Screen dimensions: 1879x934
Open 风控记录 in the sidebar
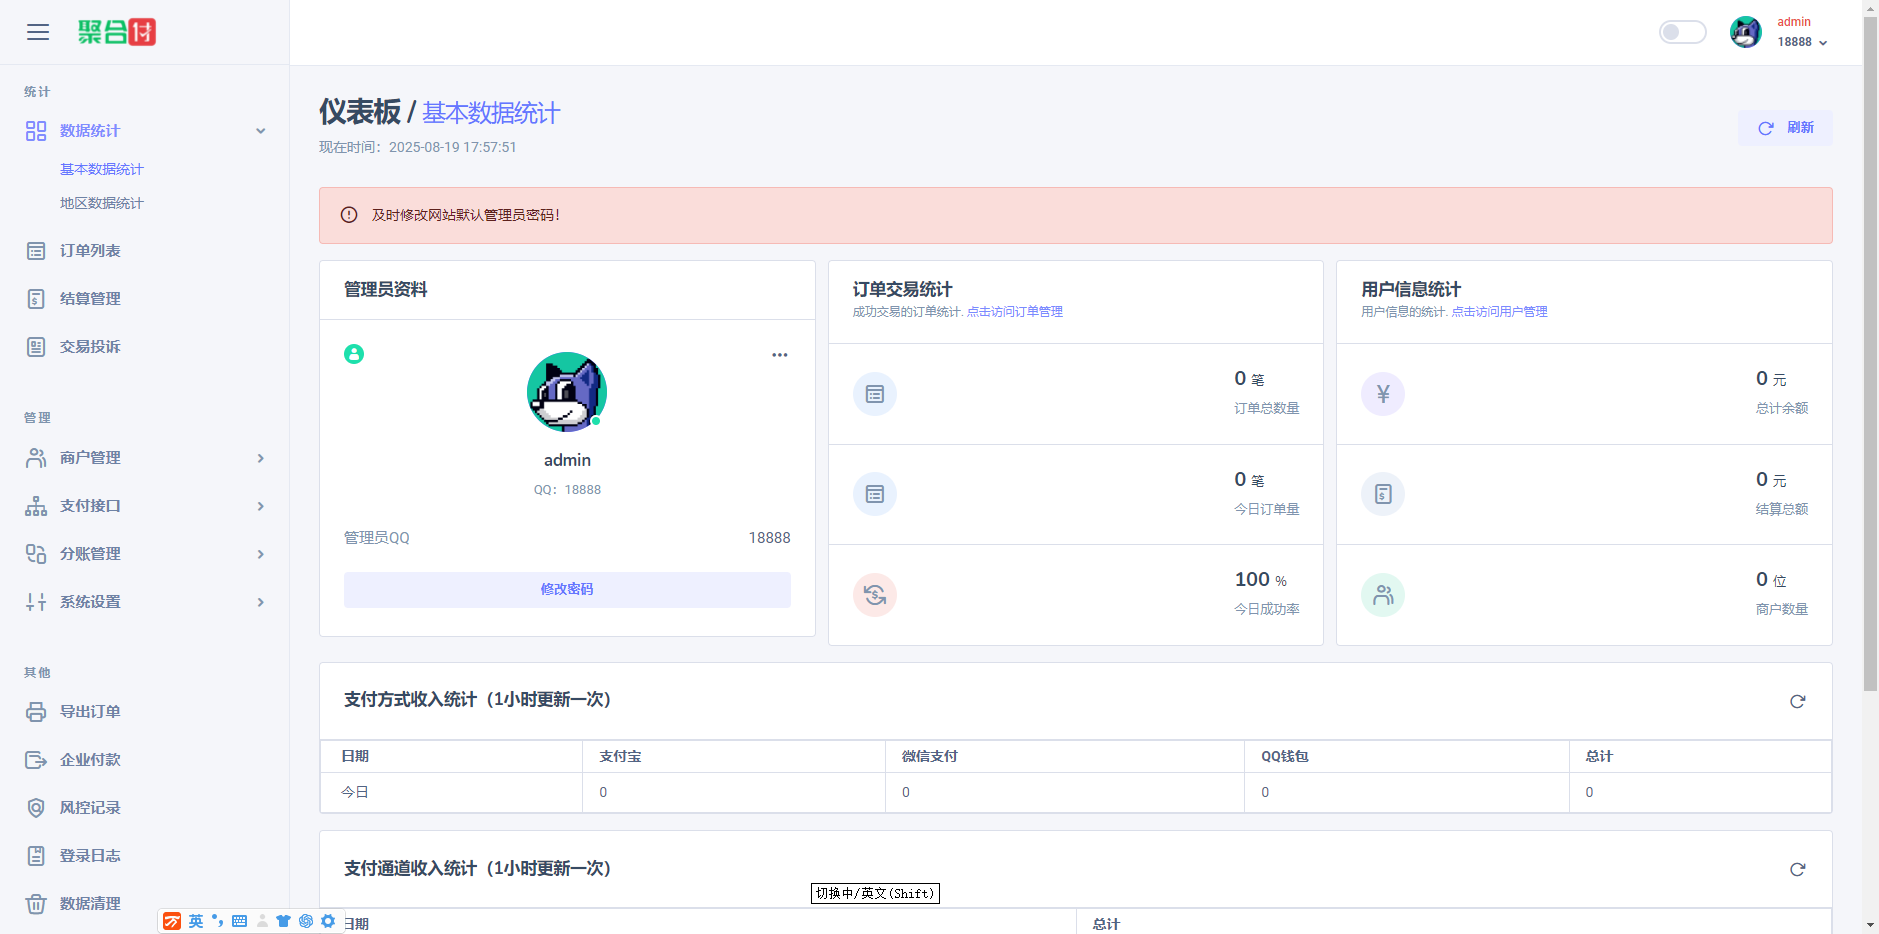pos(88,807)
